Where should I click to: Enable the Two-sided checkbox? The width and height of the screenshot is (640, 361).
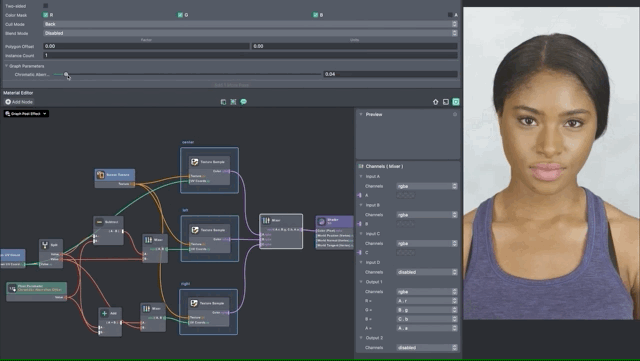click(x=46, y=6)
